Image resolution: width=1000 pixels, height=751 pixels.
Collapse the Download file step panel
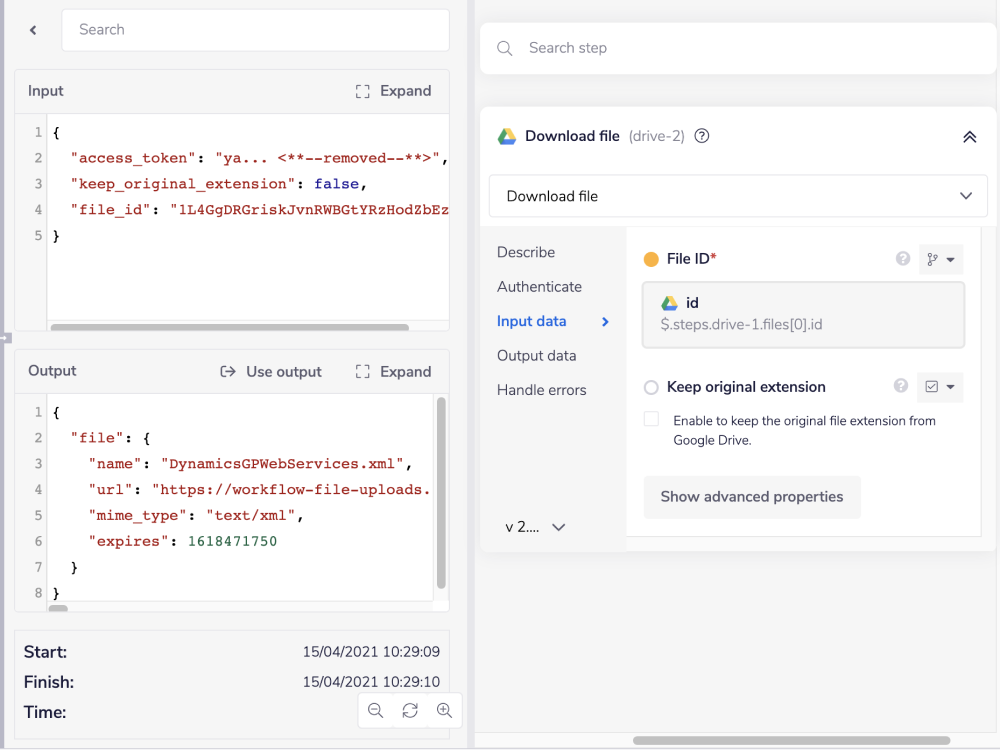click(969, 136)
